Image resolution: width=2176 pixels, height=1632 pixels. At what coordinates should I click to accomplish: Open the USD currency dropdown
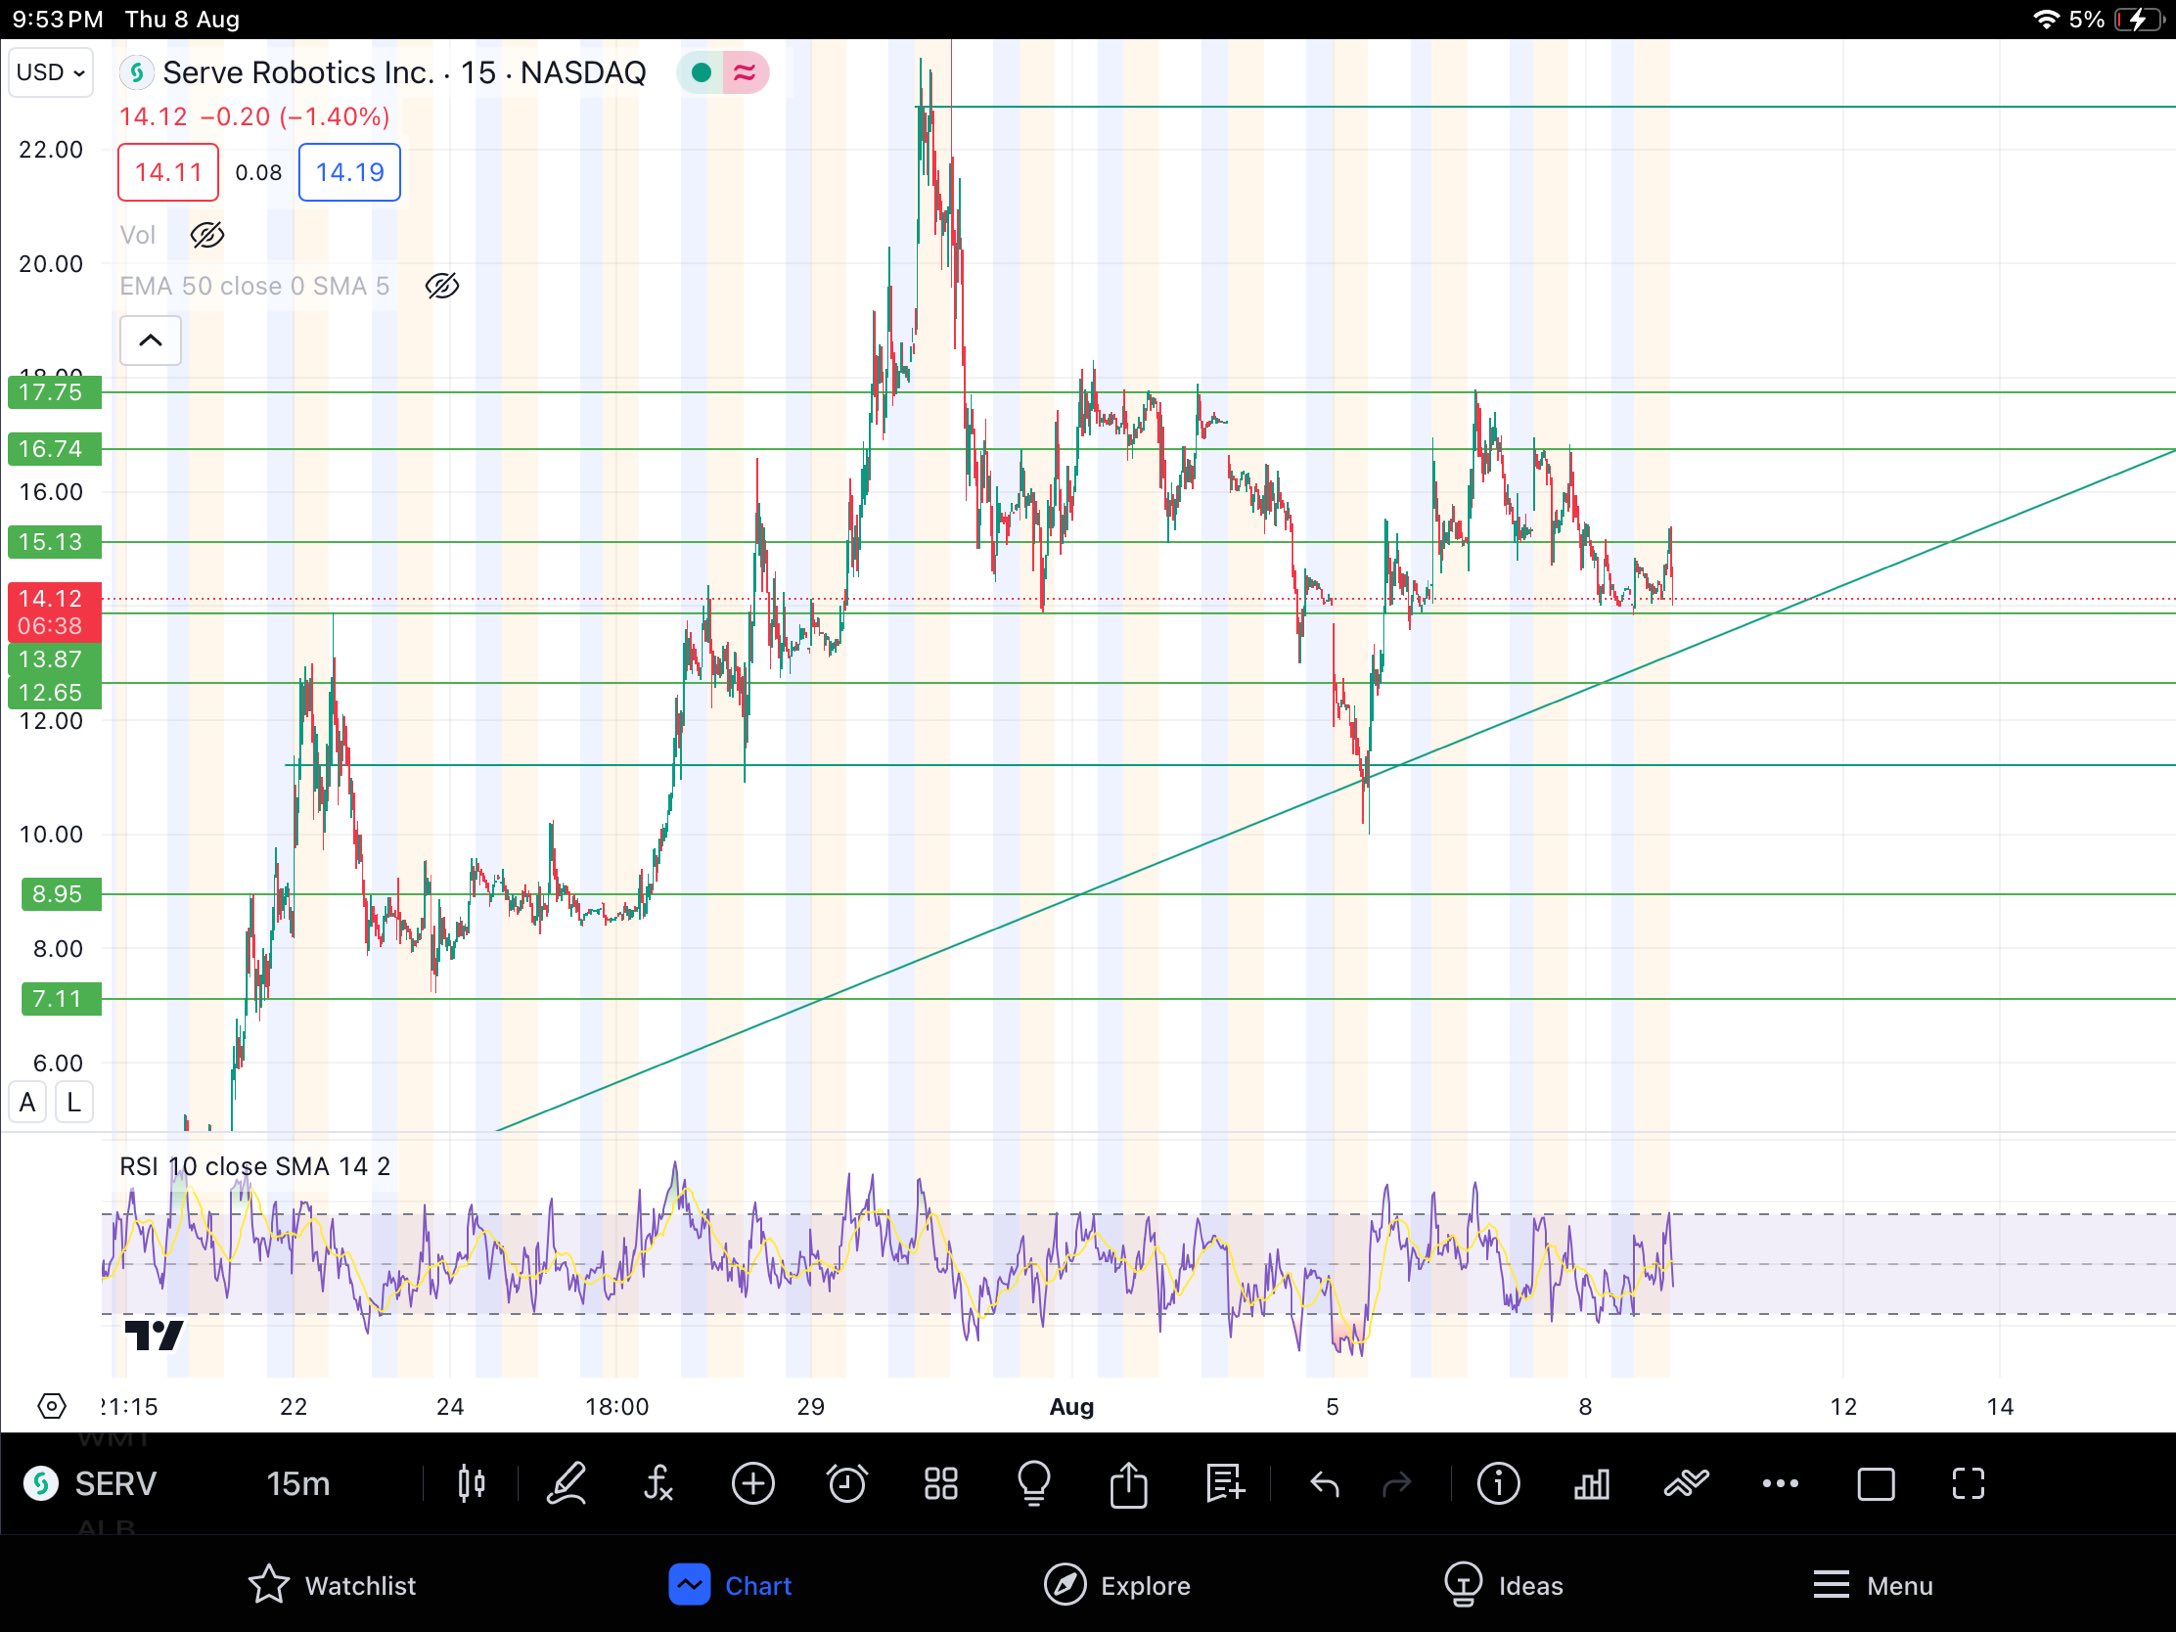click(50, 72)
